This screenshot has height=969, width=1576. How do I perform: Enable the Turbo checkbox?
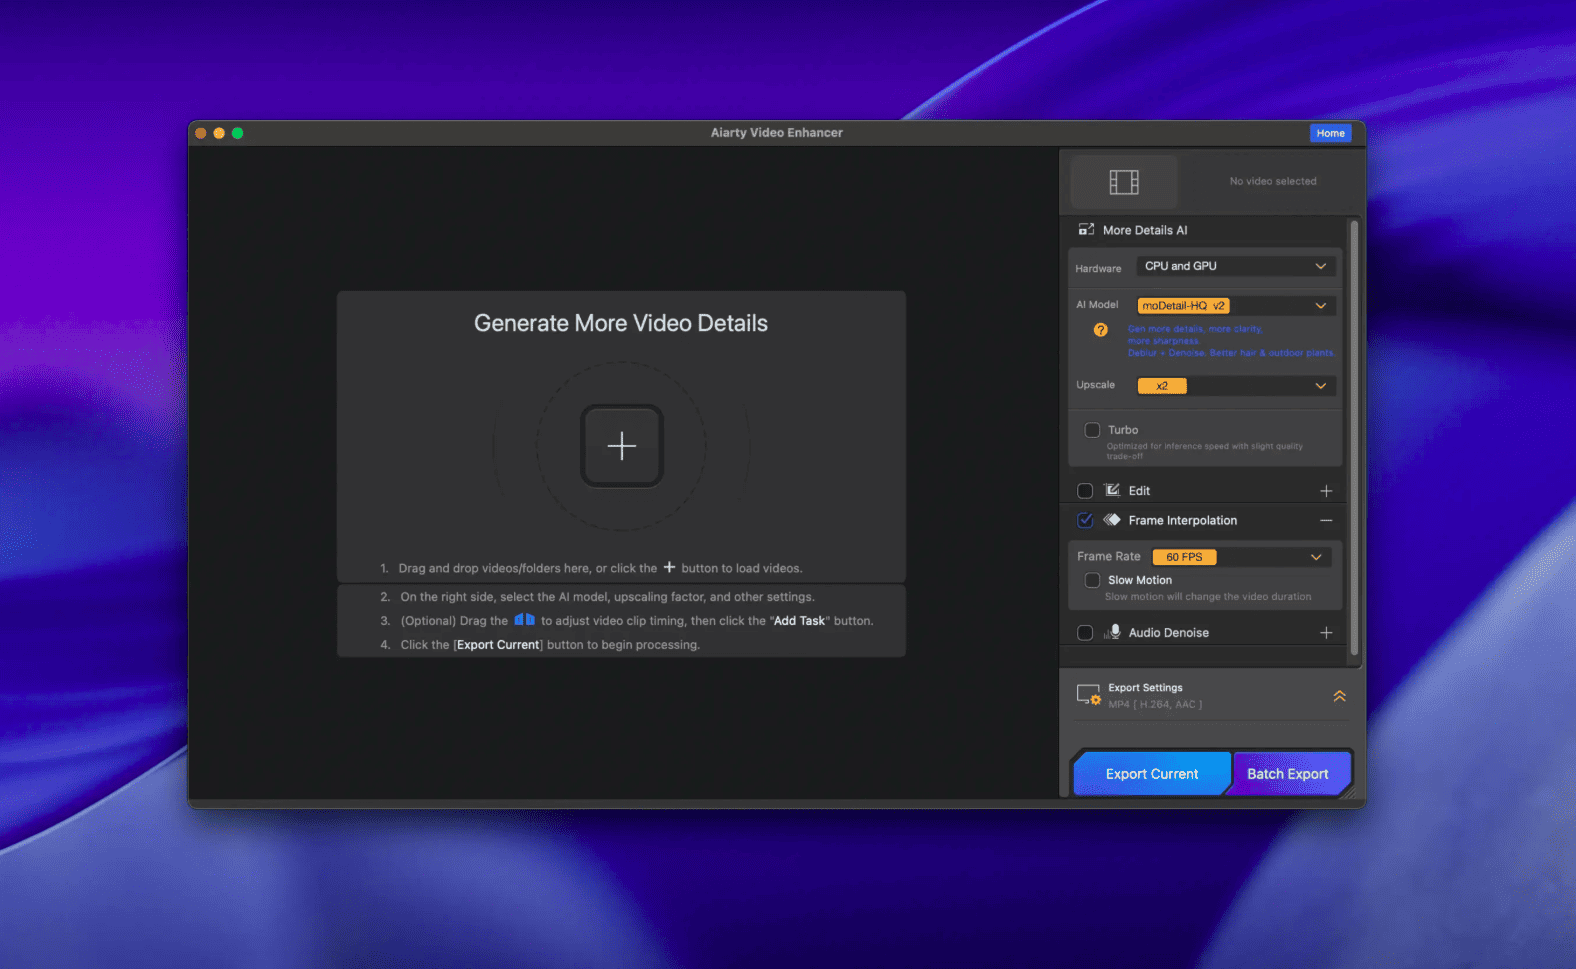(x=1092, y=430)
